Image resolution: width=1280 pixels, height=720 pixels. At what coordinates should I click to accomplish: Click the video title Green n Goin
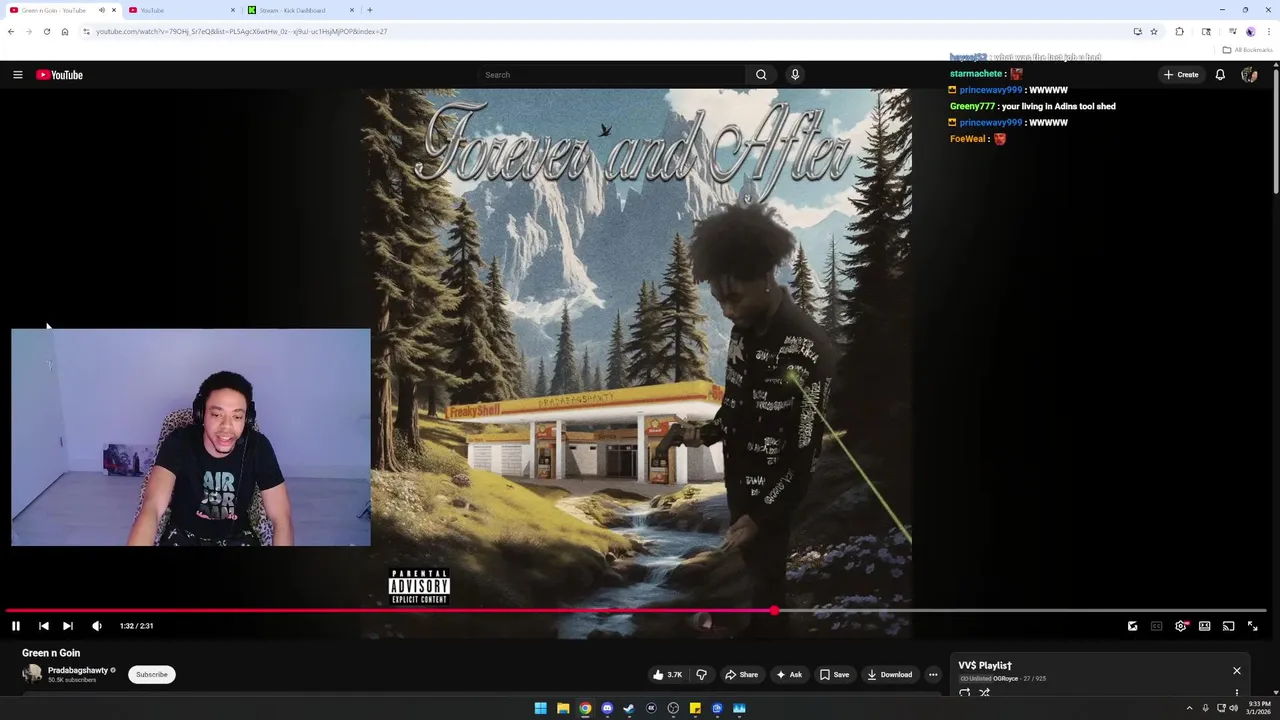tap(51, 653)
